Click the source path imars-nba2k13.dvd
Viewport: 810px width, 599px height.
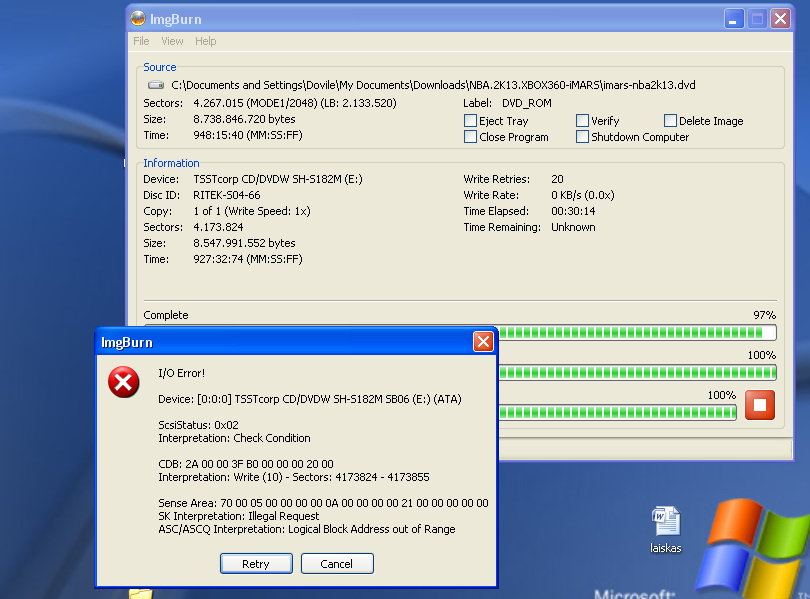(433, 85)
